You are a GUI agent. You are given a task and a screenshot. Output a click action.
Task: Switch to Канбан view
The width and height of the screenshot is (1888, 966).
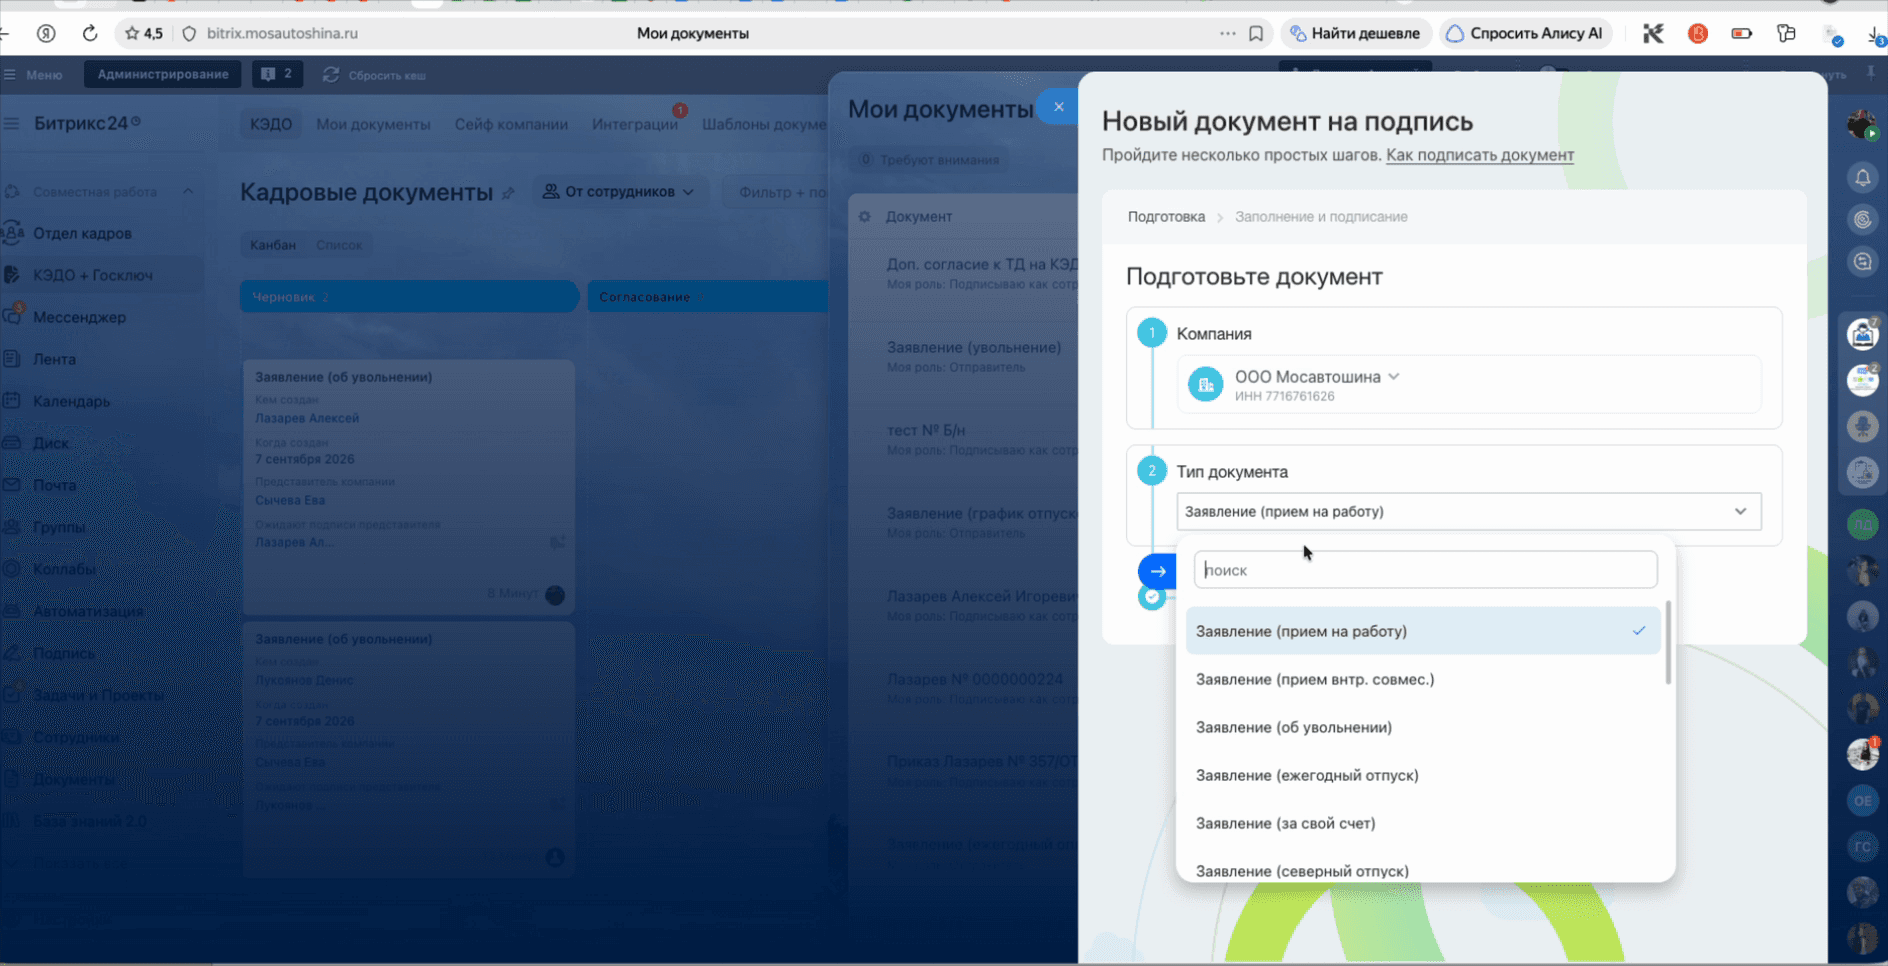point(273,245)
